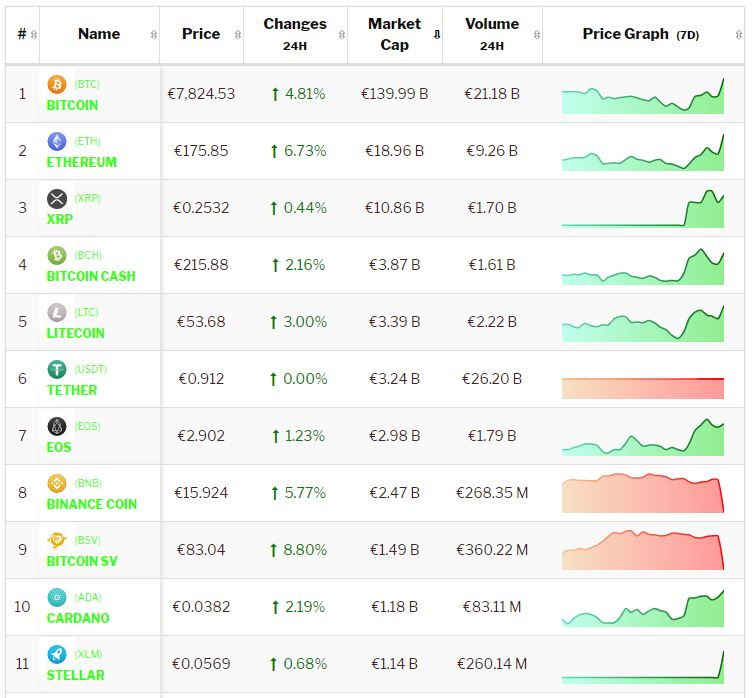This screenshot has height=698, width=752.
Task: Click the Ethereum diamond logo icon
Action: click(57, 142)
